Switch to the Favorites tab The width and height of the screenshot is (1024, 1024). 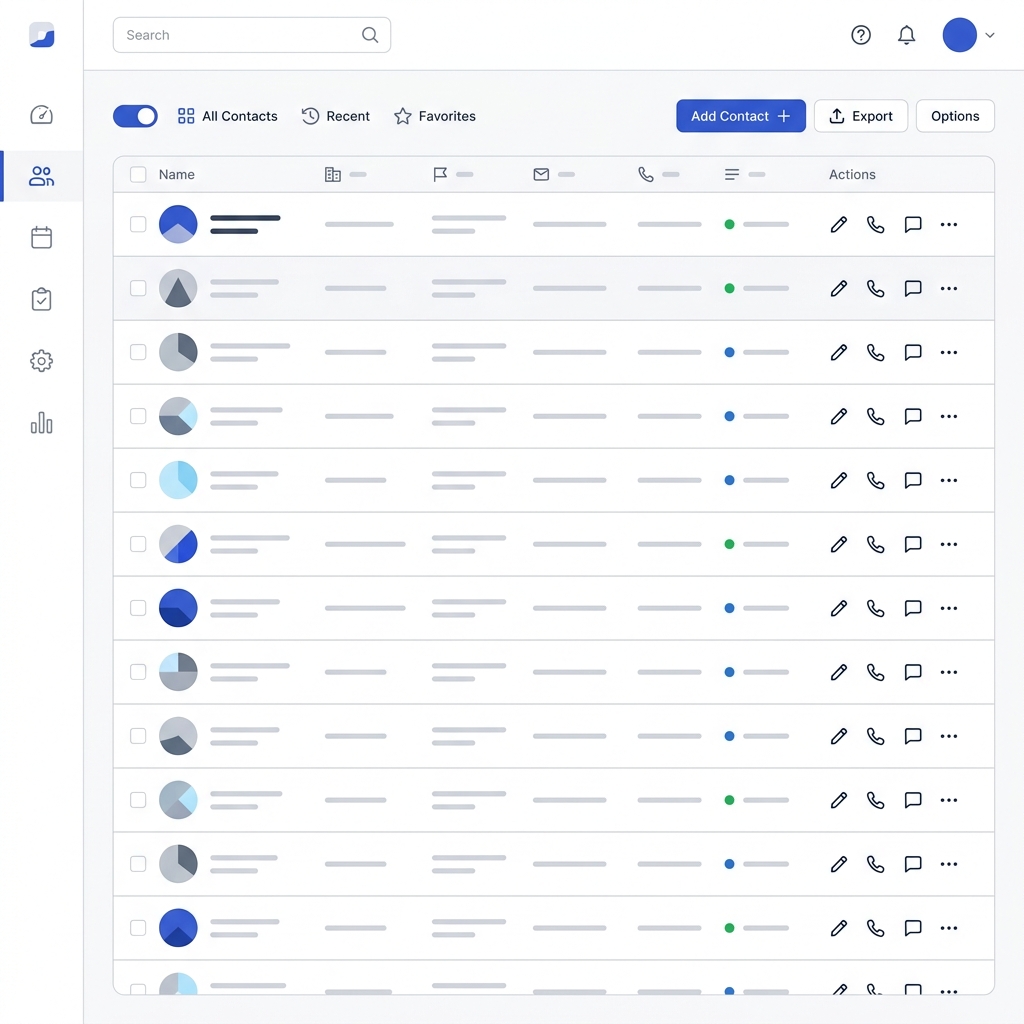point(435,116)
